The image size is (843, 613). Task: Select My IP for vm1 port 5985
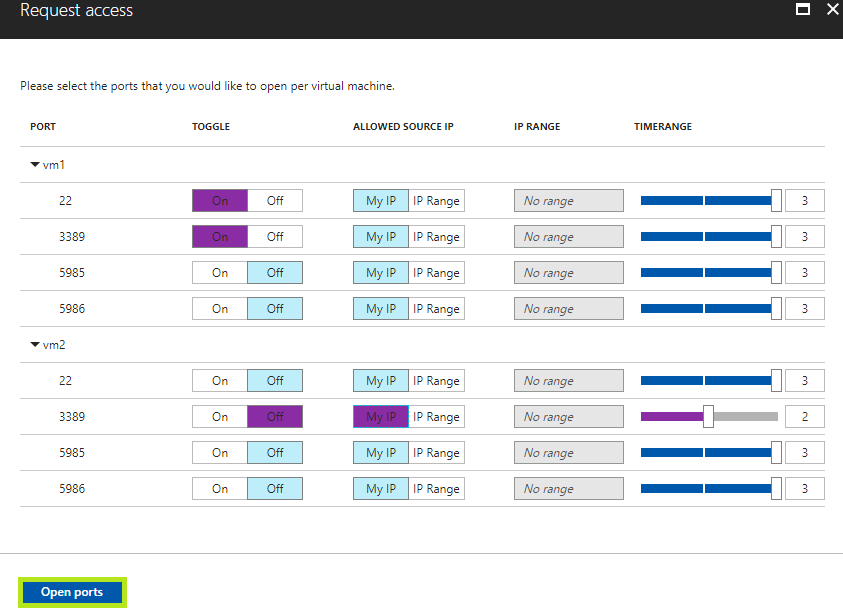tap(381, 273)
